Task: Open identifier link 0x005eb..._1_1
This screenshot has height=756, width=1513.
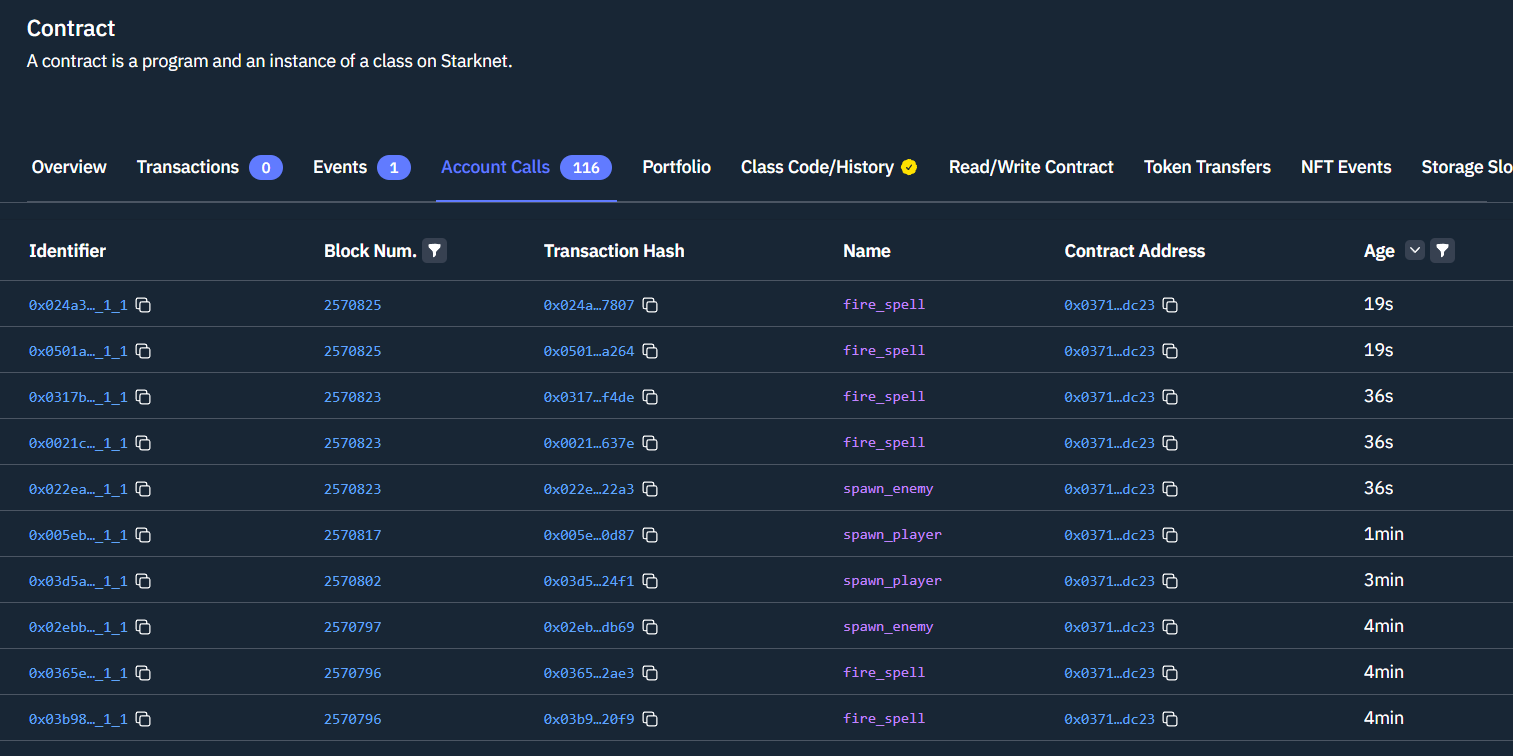Action: coord(78,535)
